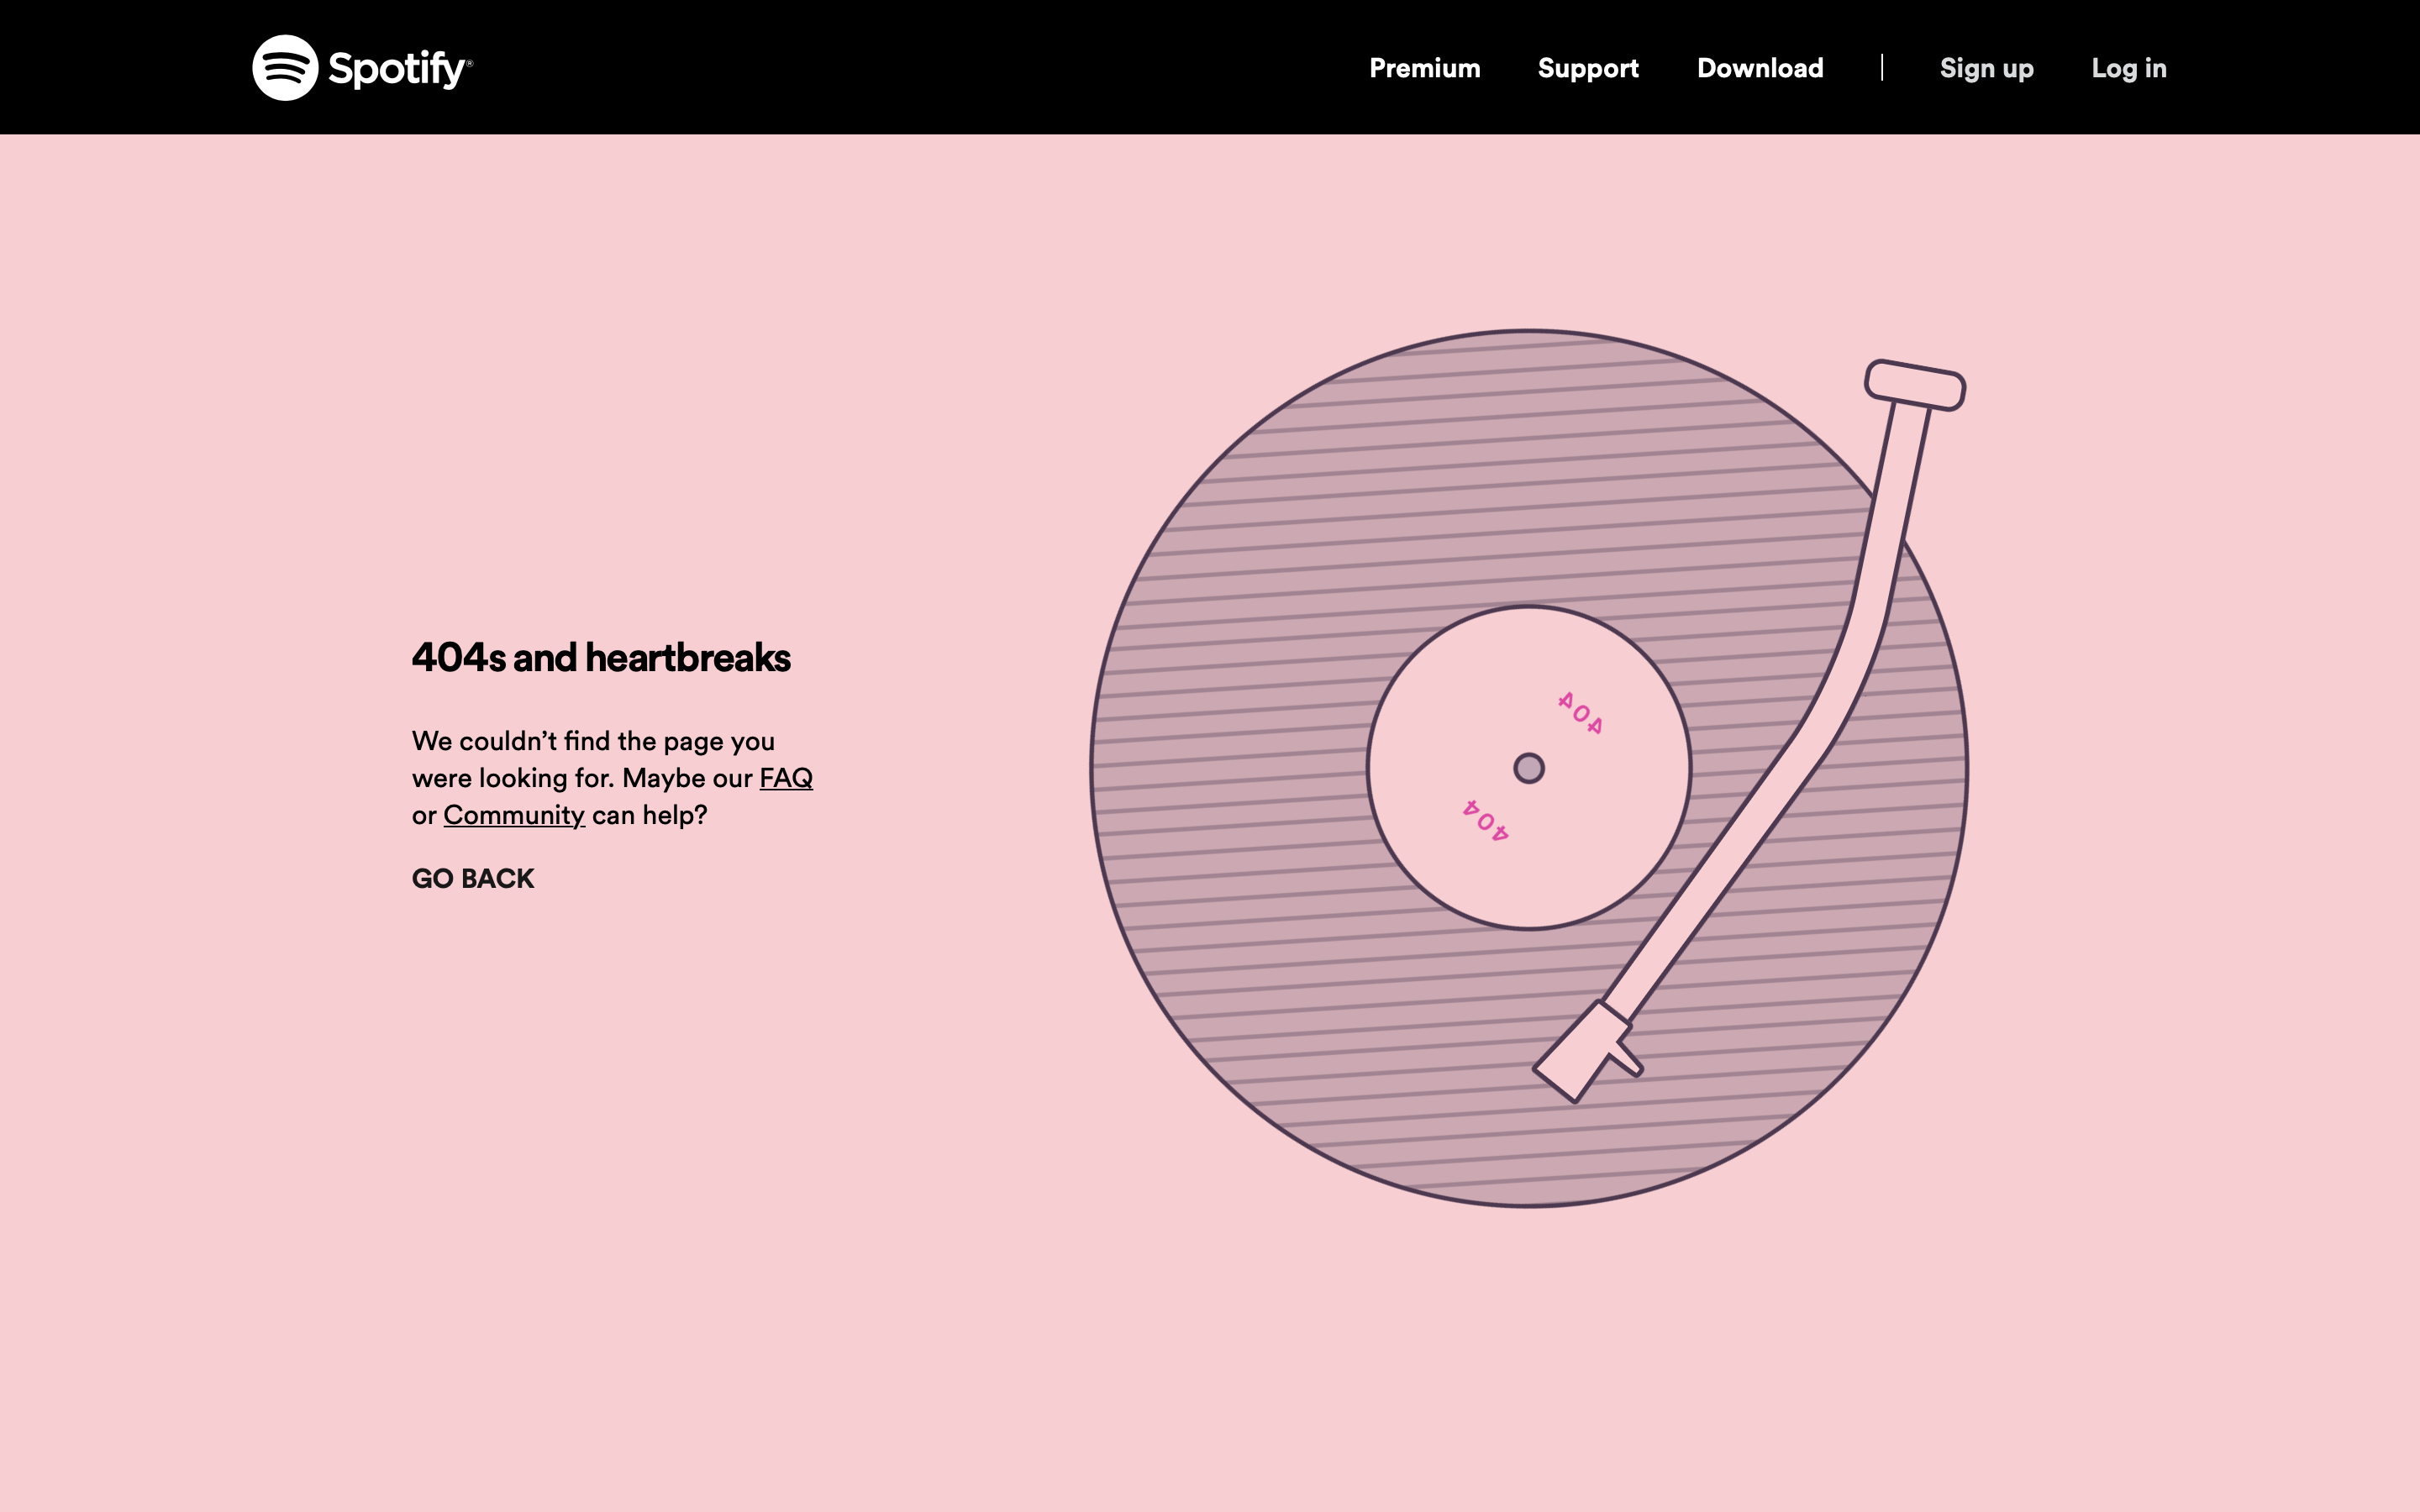Click the Sign up link
This screenshot has width=2420, height=1512.
(1986, 67)
